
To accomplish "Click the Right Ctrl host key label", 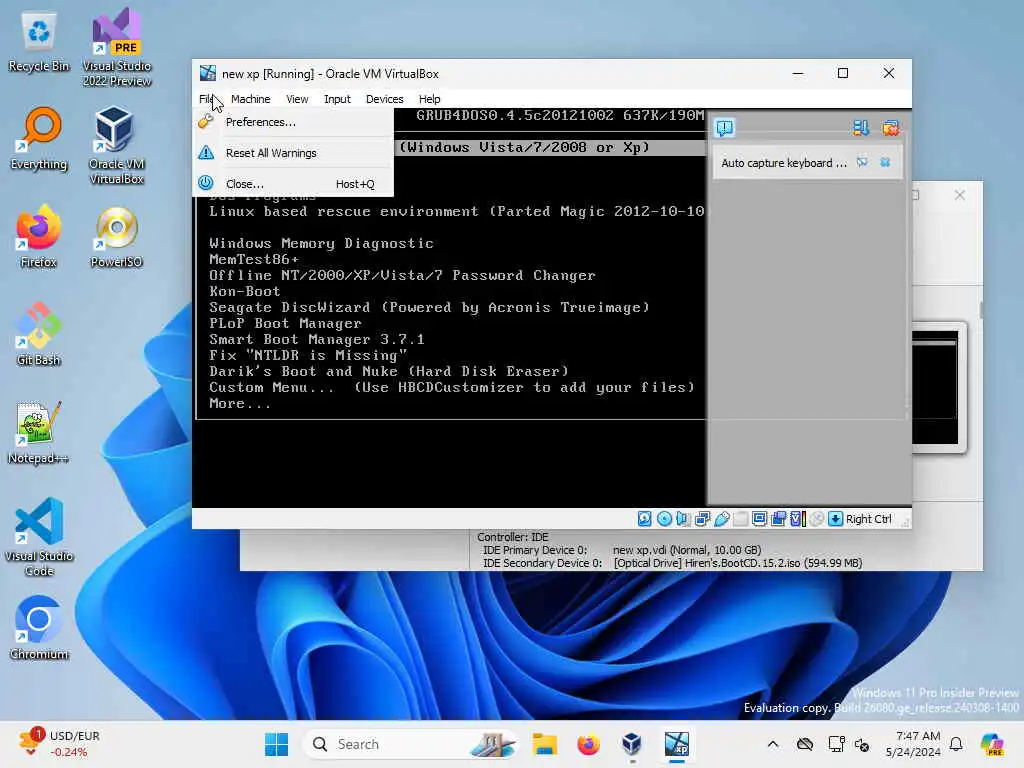I will [869, 519].
